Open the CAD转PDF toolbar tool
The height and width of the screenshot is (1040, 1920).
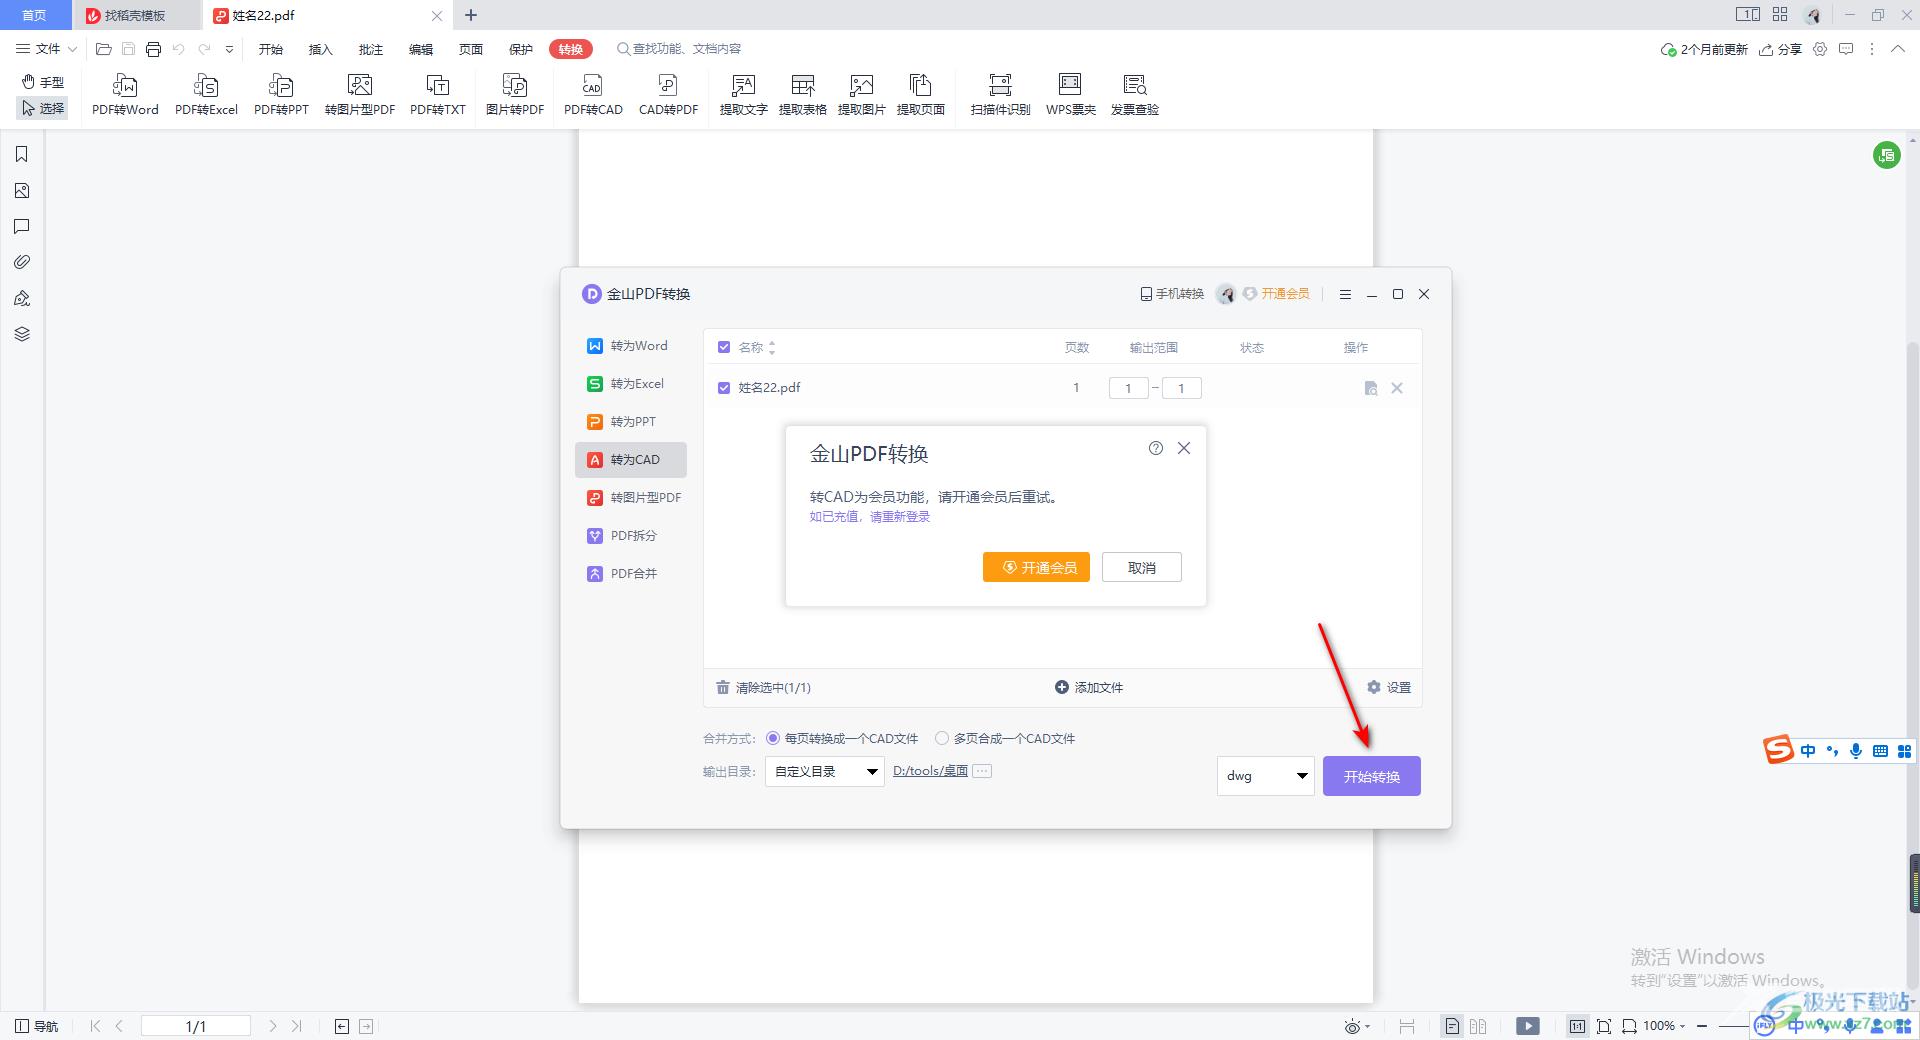668,95
